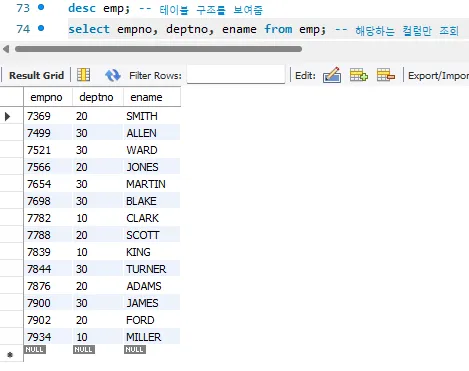Select the ename cell ALLEN
469x371 pixels.
coord(152,133)
